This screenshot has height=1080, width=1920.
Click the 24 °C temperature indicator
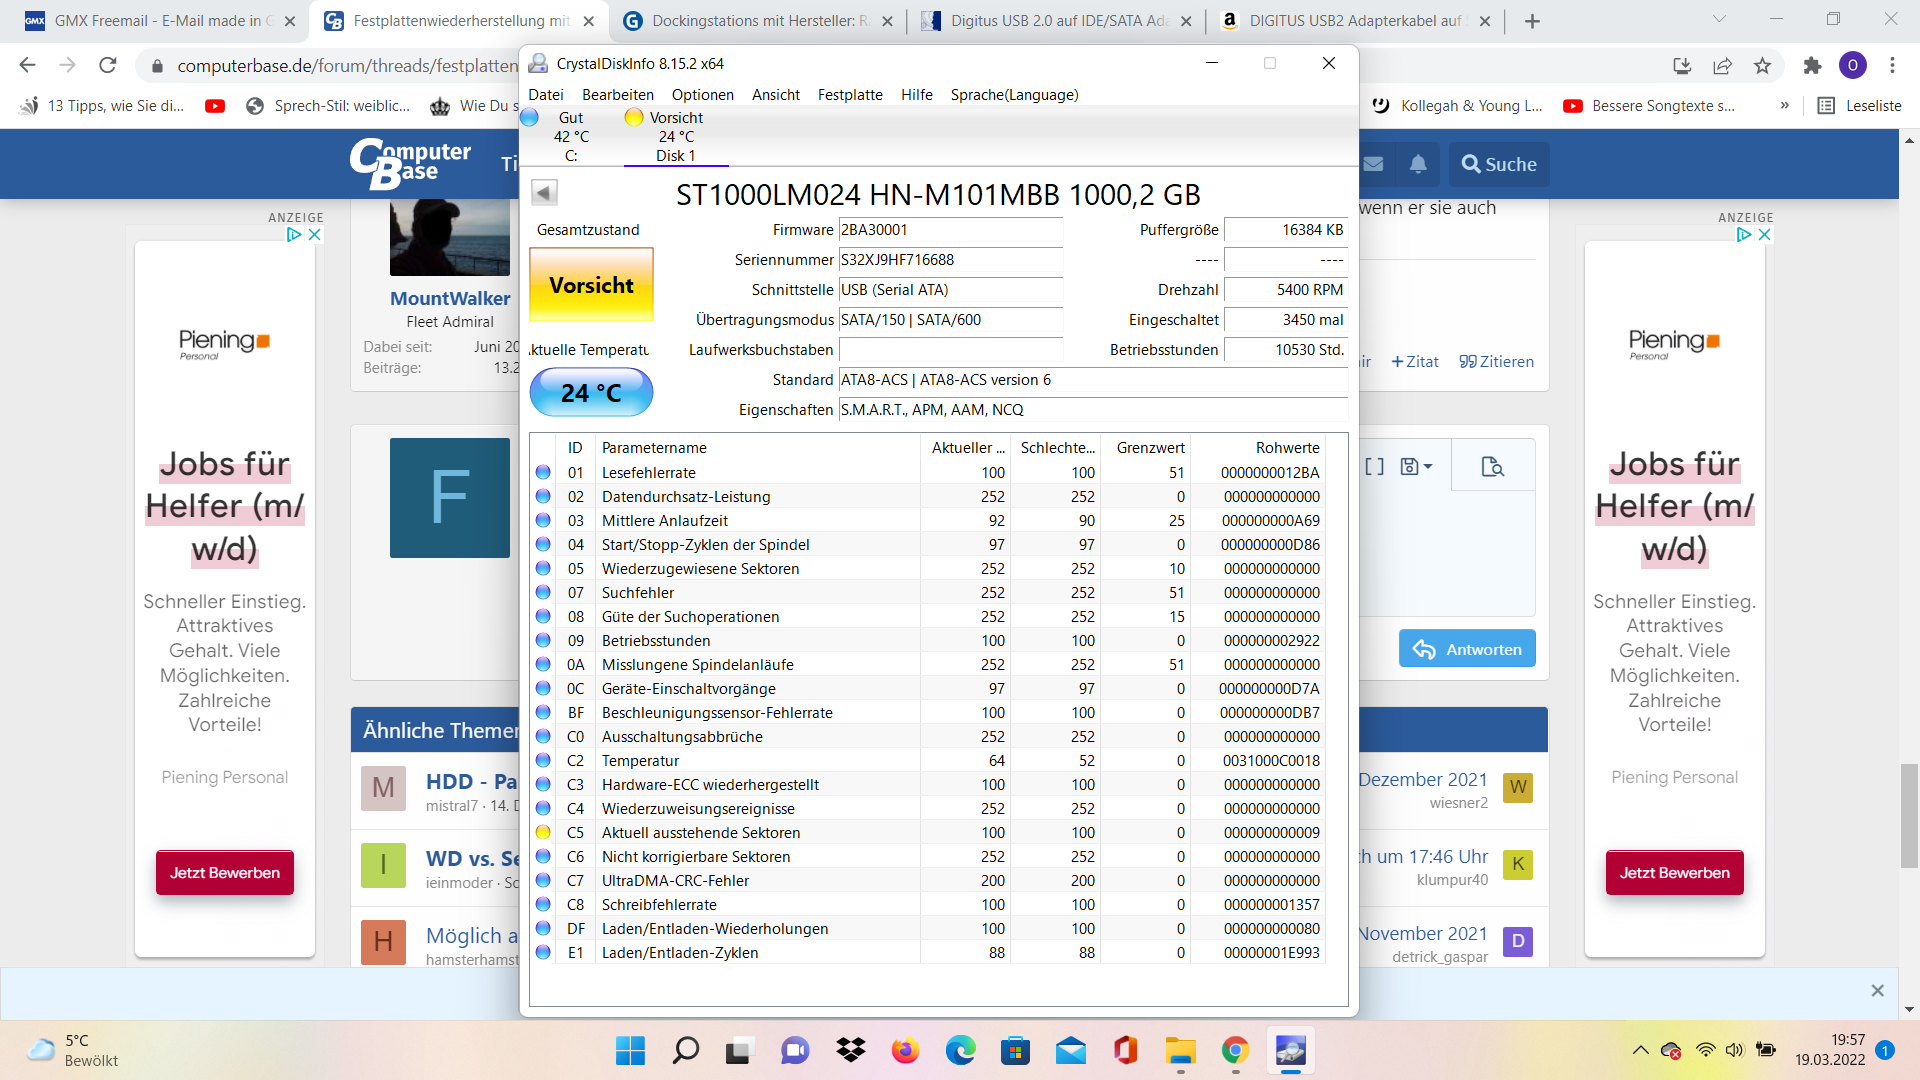(x=591, y=393)
